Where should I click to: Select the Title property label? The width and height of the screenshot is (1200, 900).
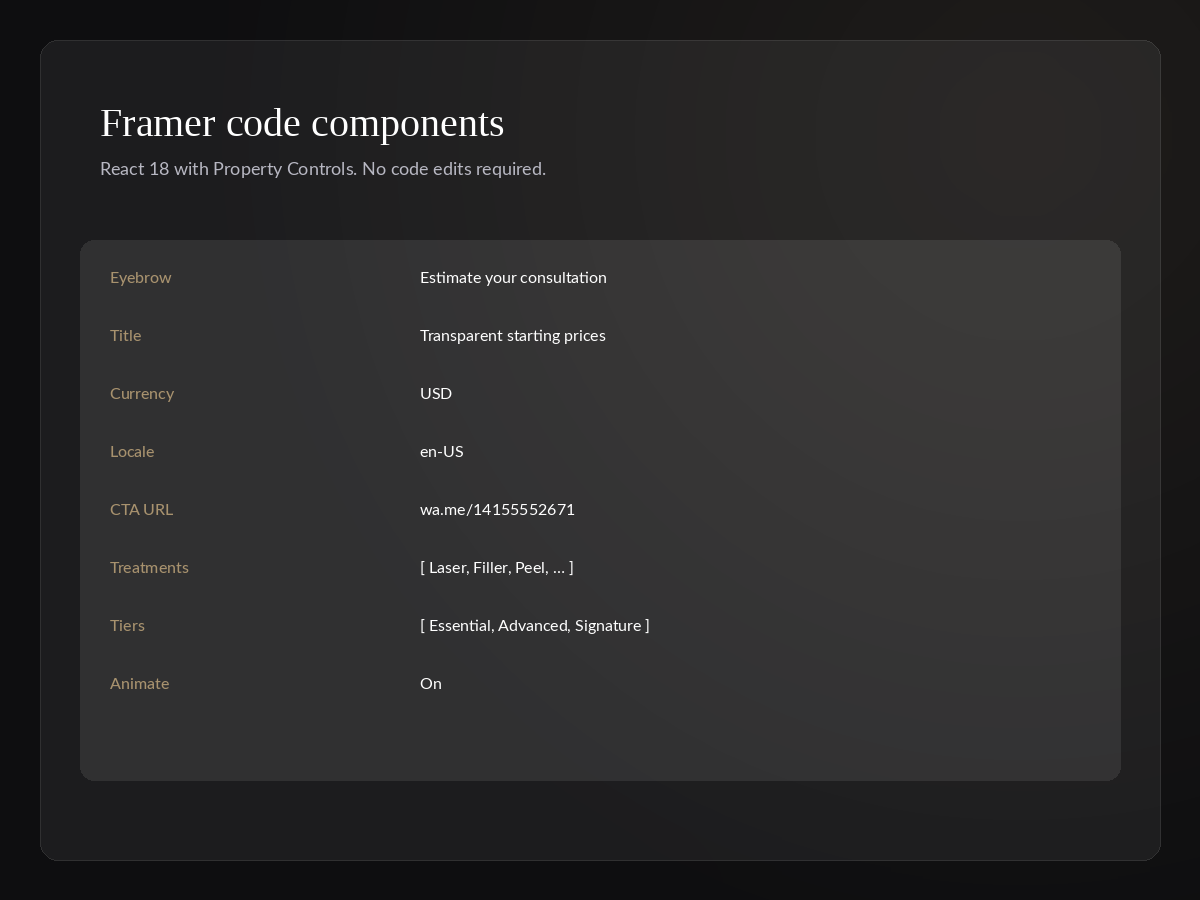(126, 336)
